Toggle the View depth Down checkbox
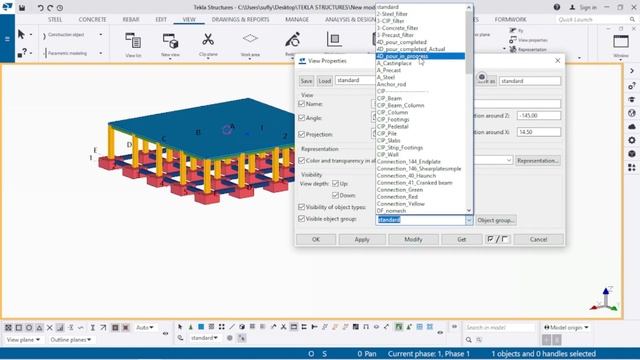This screenshot has width=640, height=360. 336,195
